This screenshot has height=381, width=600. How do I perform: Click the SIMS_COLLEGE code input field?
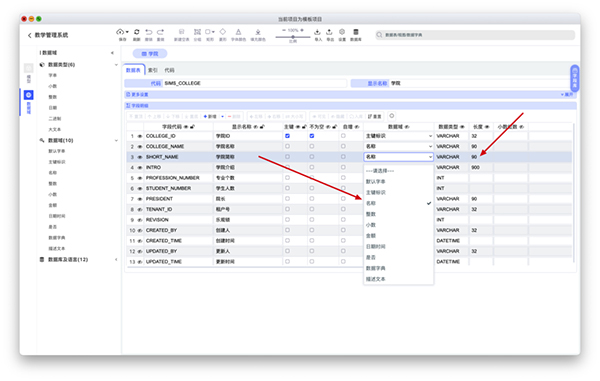coord(255,83)
